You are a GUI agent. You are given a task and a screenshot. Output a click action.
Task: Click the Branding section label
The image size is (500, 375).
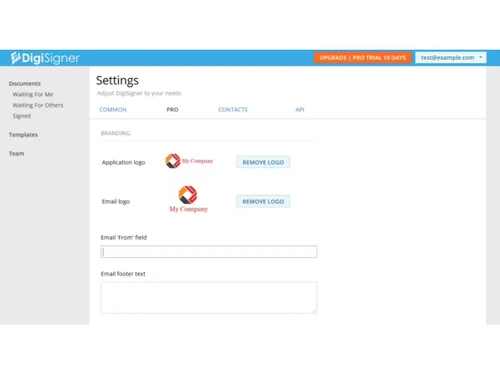click(116, 133)
